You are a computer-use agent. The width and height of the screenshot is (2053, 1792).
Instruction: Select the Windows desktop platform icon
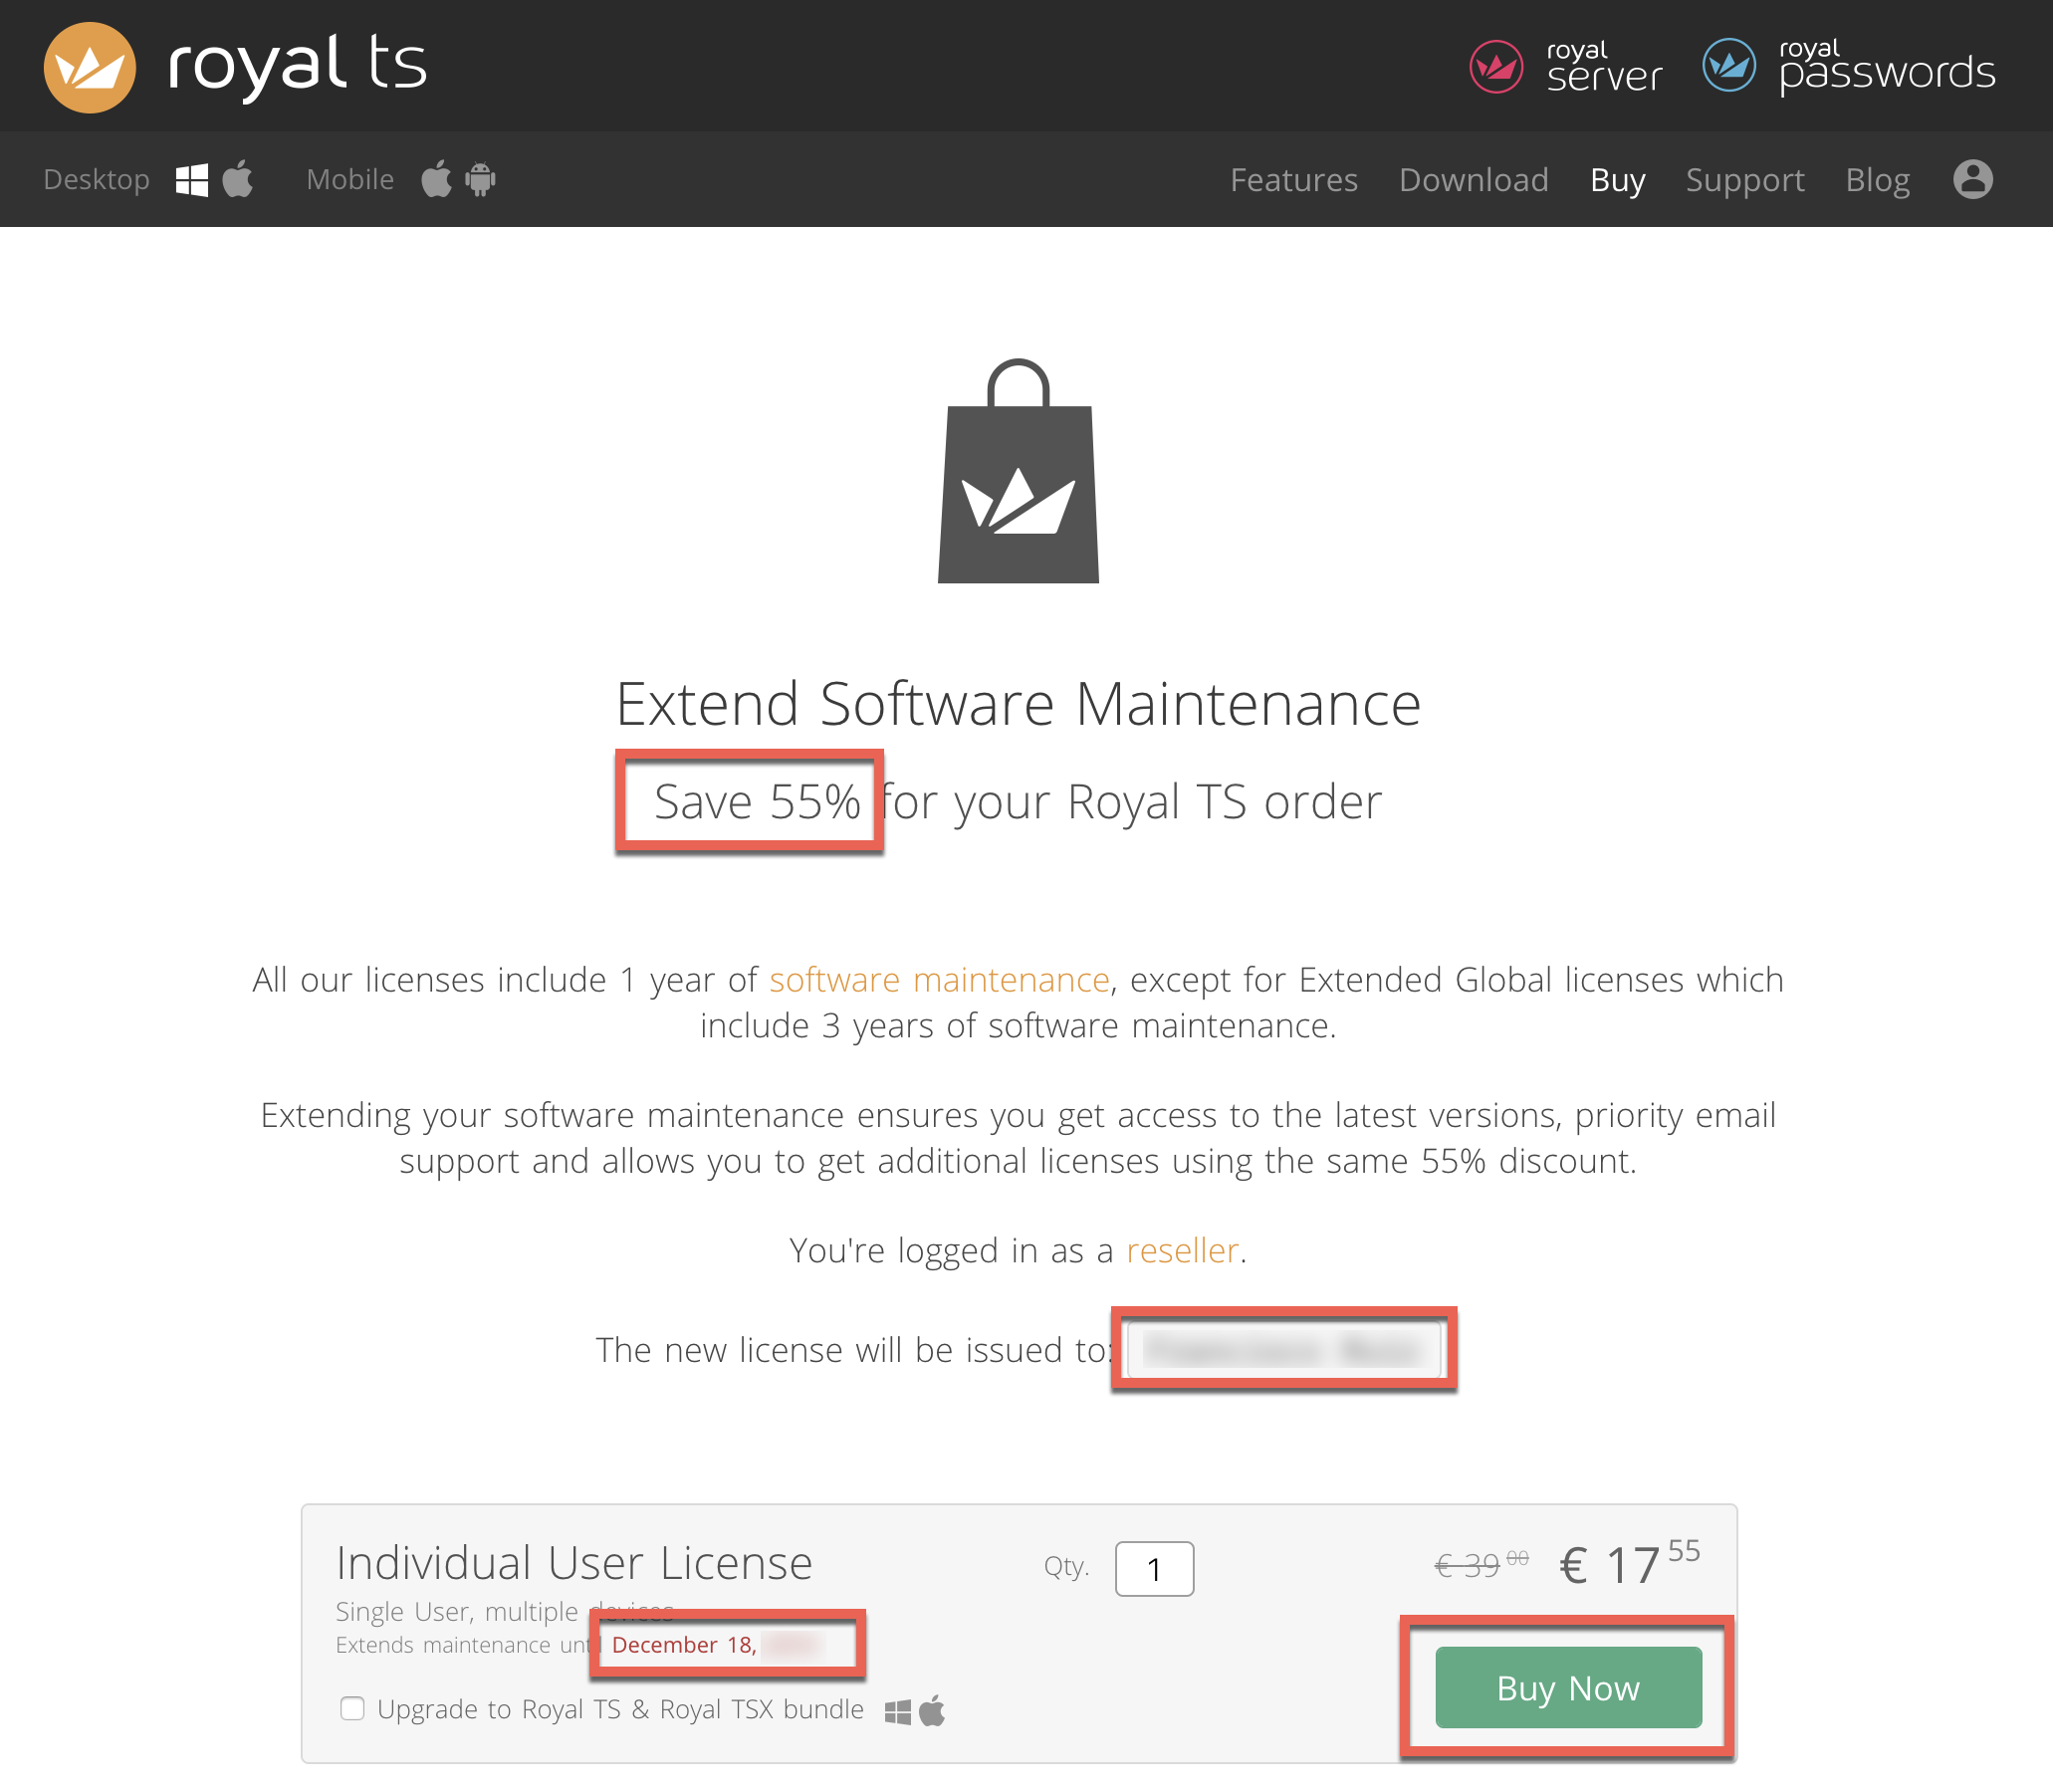point(192,180)
